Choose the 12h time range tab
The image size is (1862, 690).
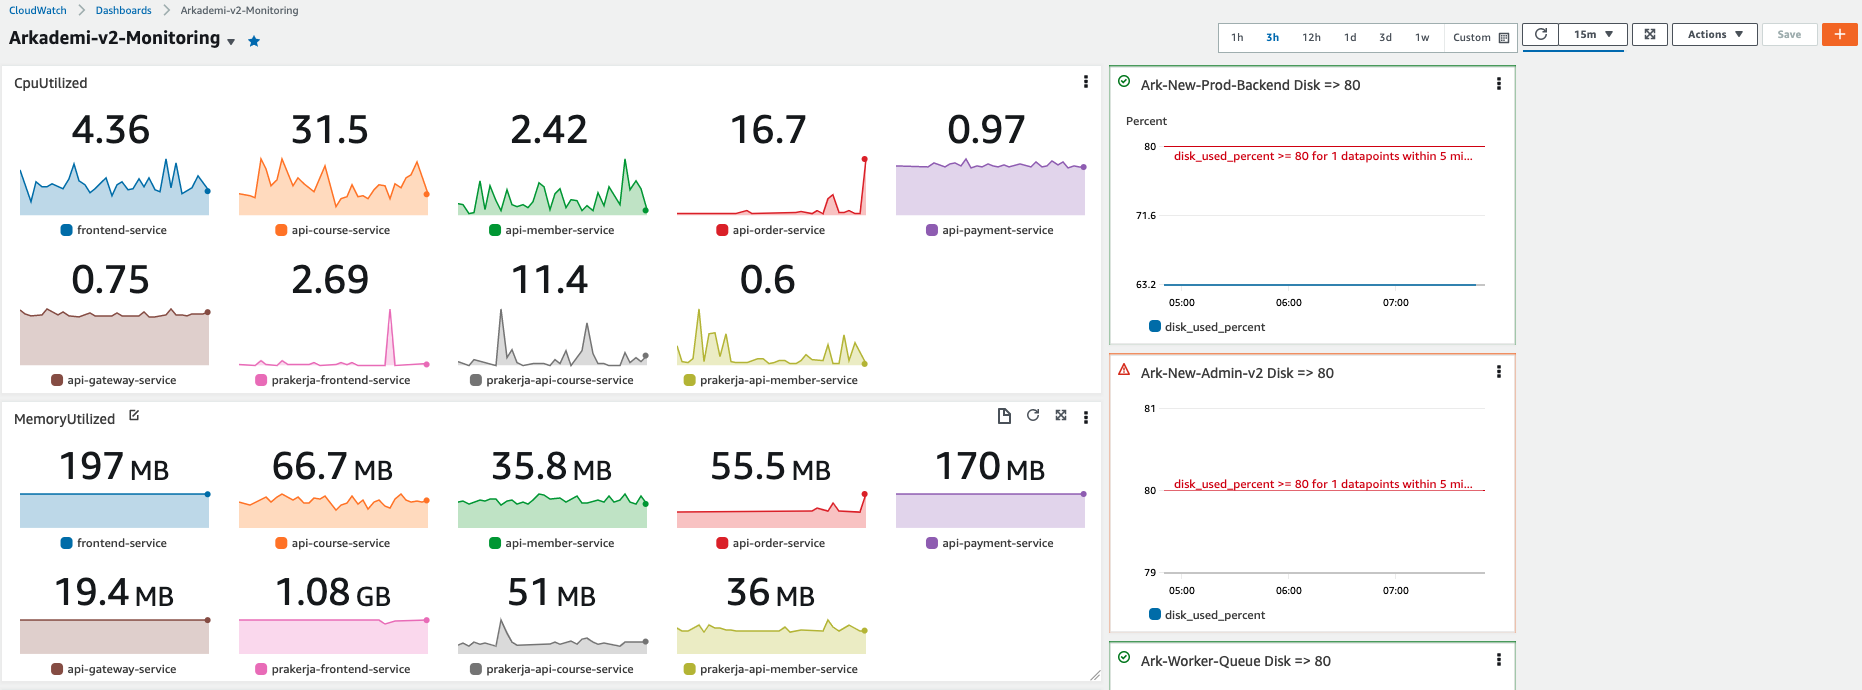point(1311,38)
